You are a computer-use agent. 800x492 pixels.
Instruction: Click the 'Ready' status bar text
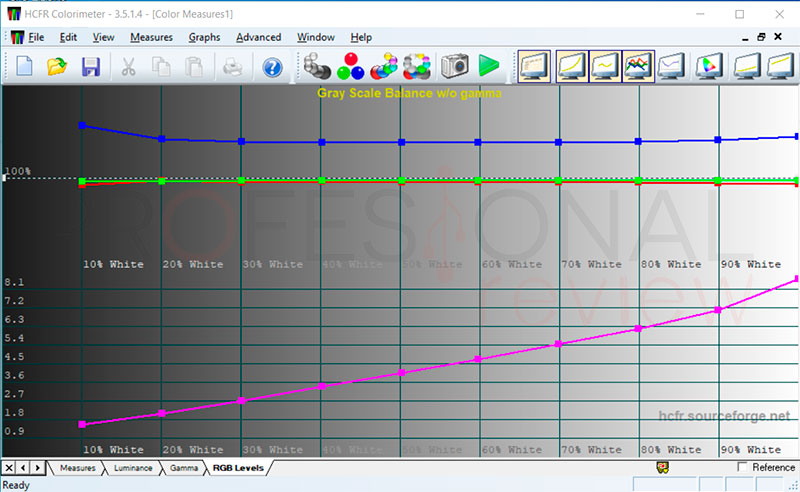16,485
